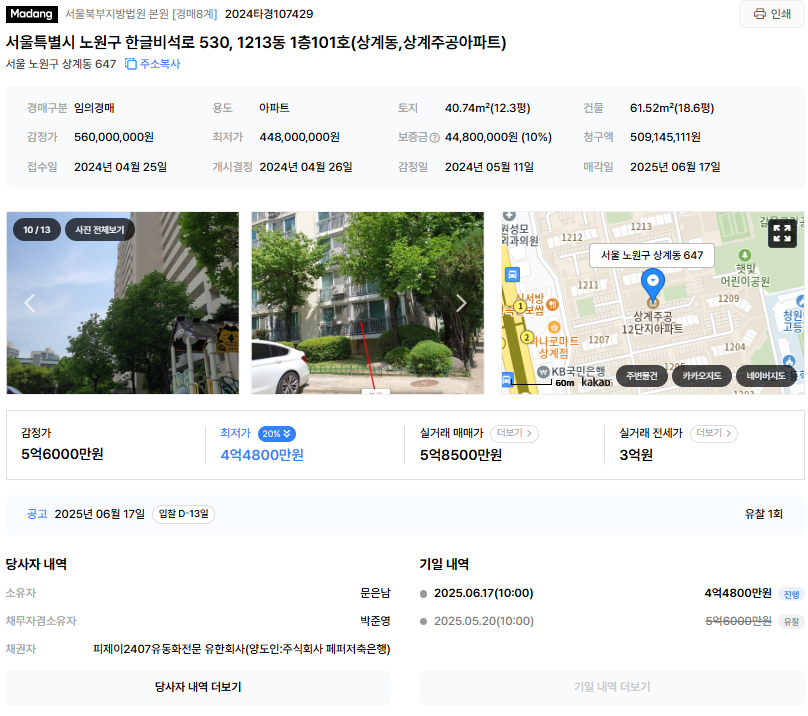This screenshot has width=808, height=716.
Task: Show previous photo with left arrow
Action: (x=29, y=303)
